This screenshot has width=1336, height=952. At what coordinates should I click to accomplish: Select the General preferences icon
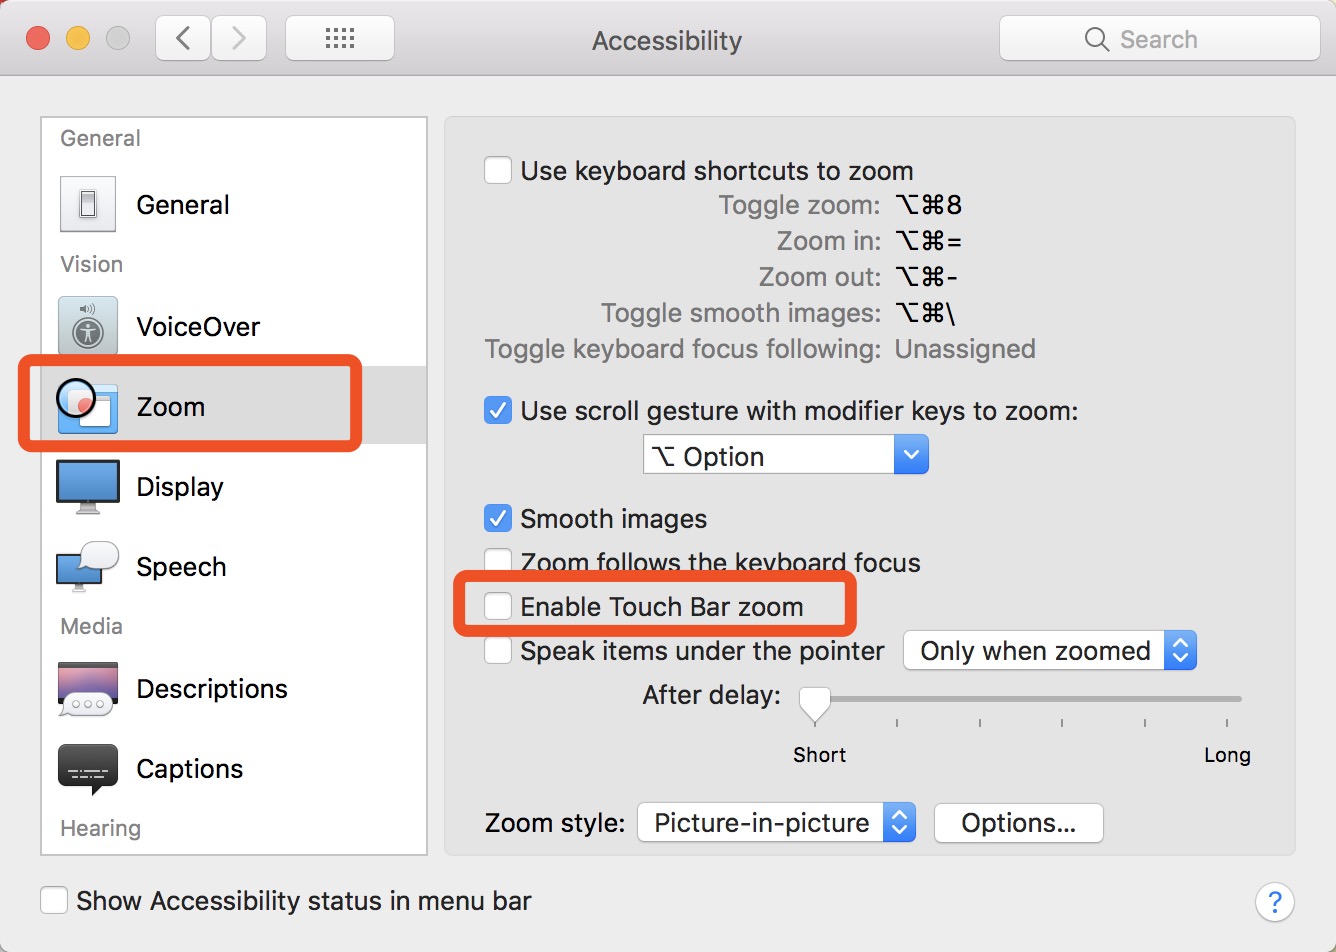87,204
